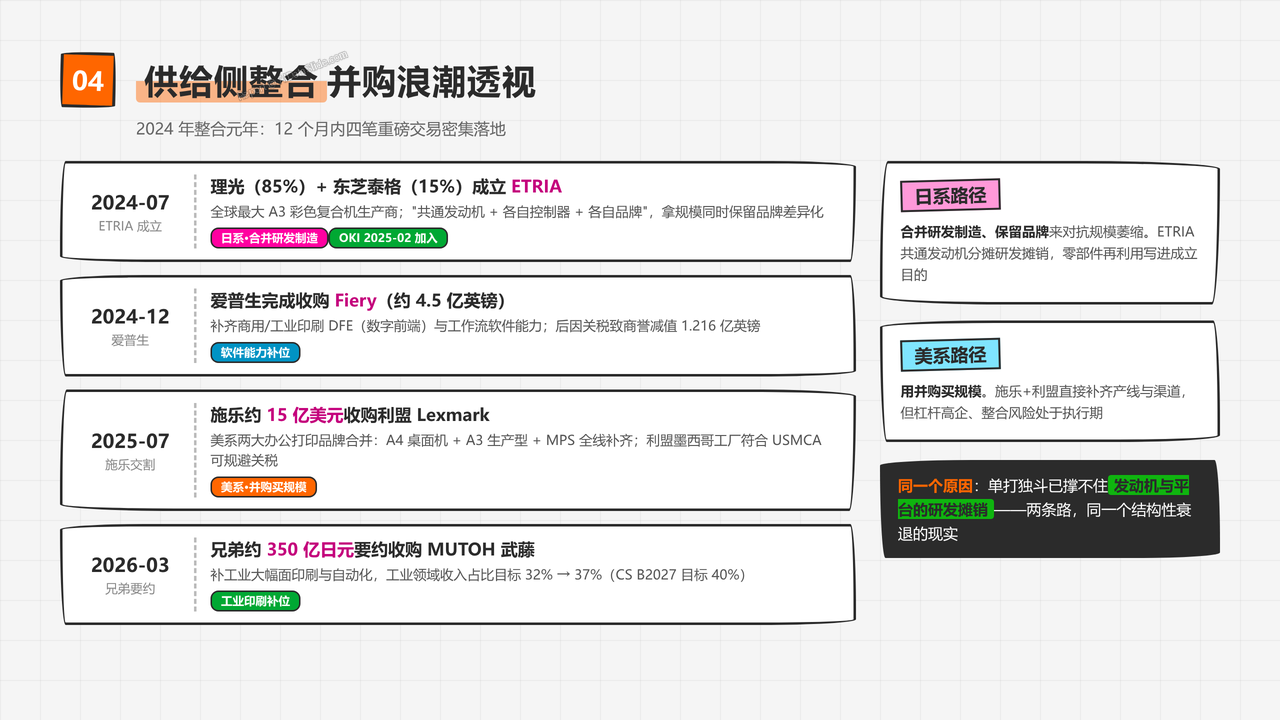This screenshot has width=1280, height=720.
Task: Click the headline 爱普生完成收购 Fiery（约 4.5 亿英镑）
Action: 363,300
